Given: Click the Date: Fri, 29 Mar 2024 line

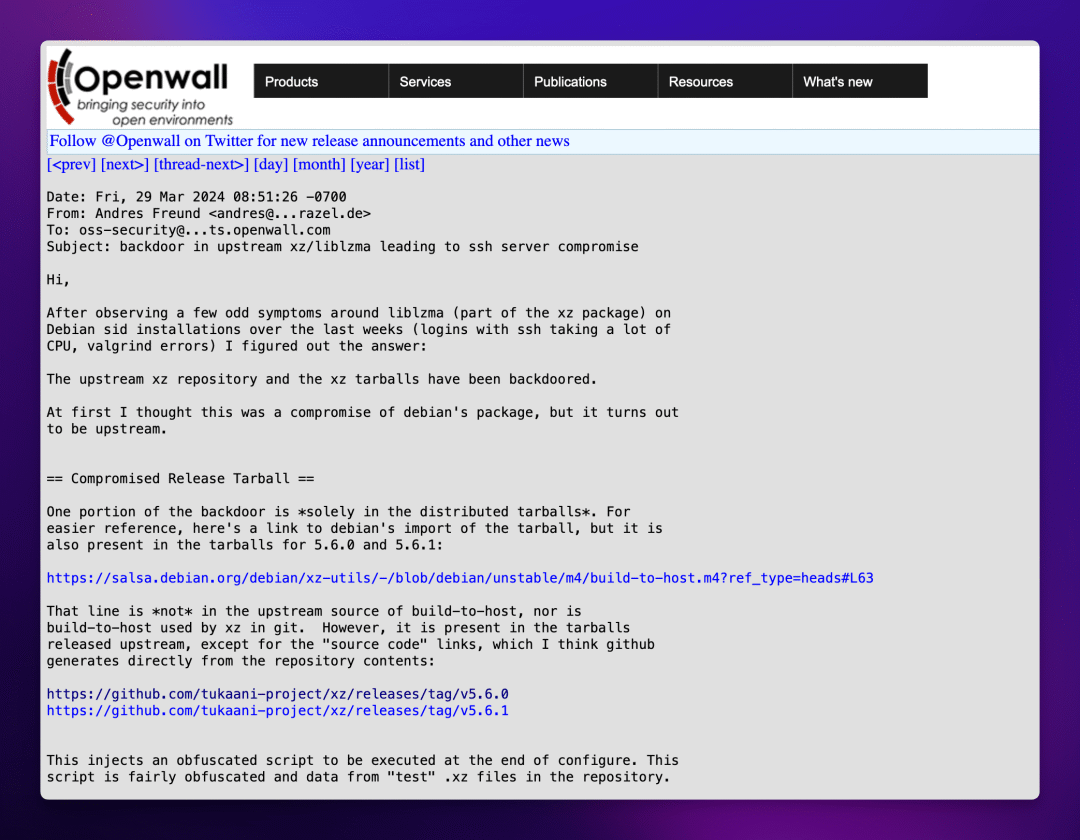Looking at the screenshot, I should click(x=196, y=197).
